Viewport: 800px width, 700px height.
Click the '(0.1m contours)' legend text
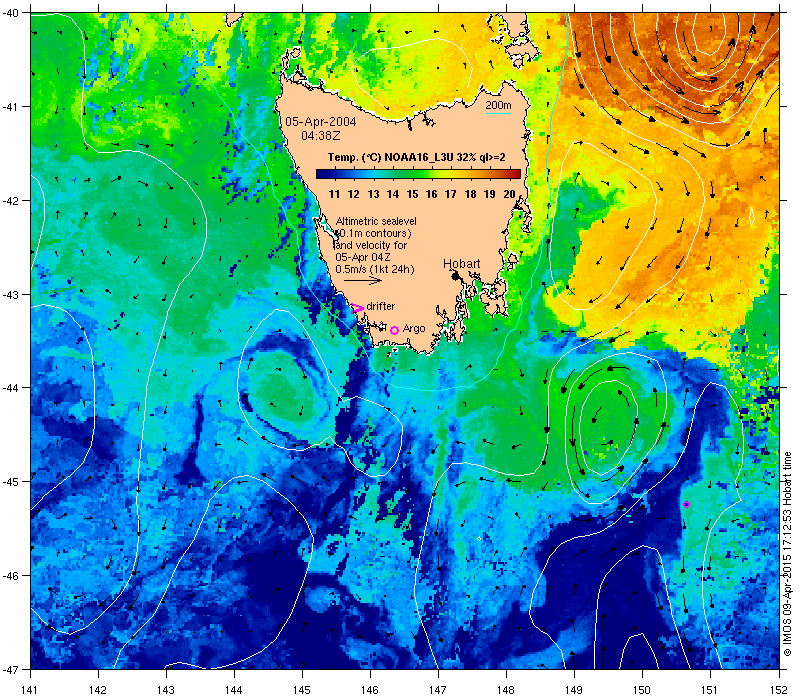click(373, 233)
